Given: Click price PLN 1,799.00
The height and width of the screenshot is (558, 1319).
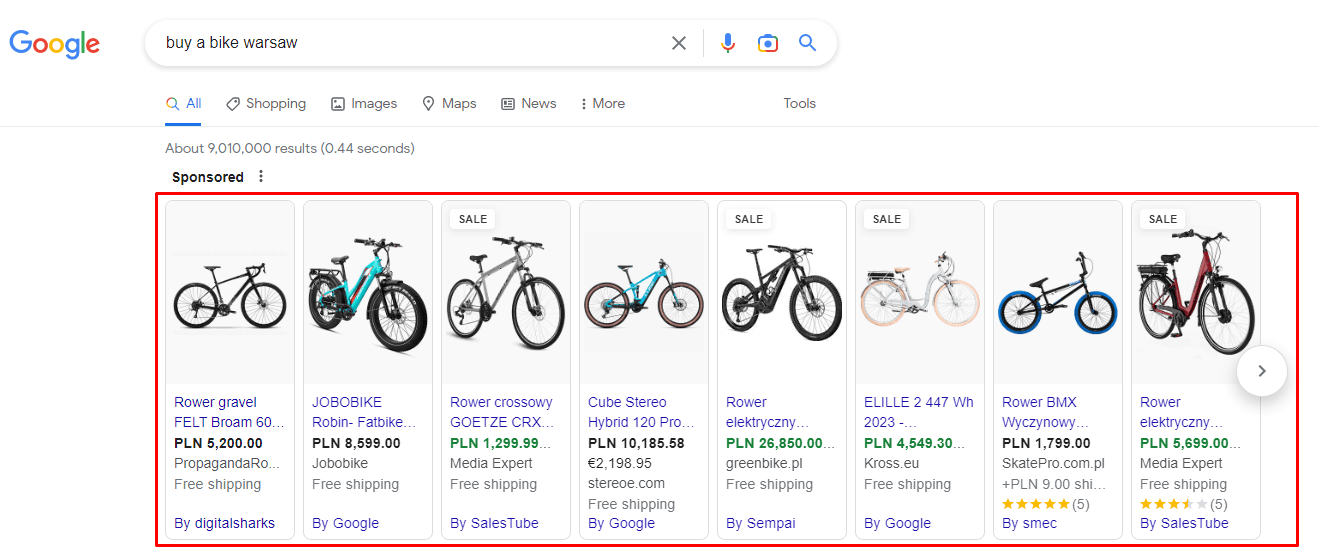Looking at the screenshot, I should point(1046,443).
